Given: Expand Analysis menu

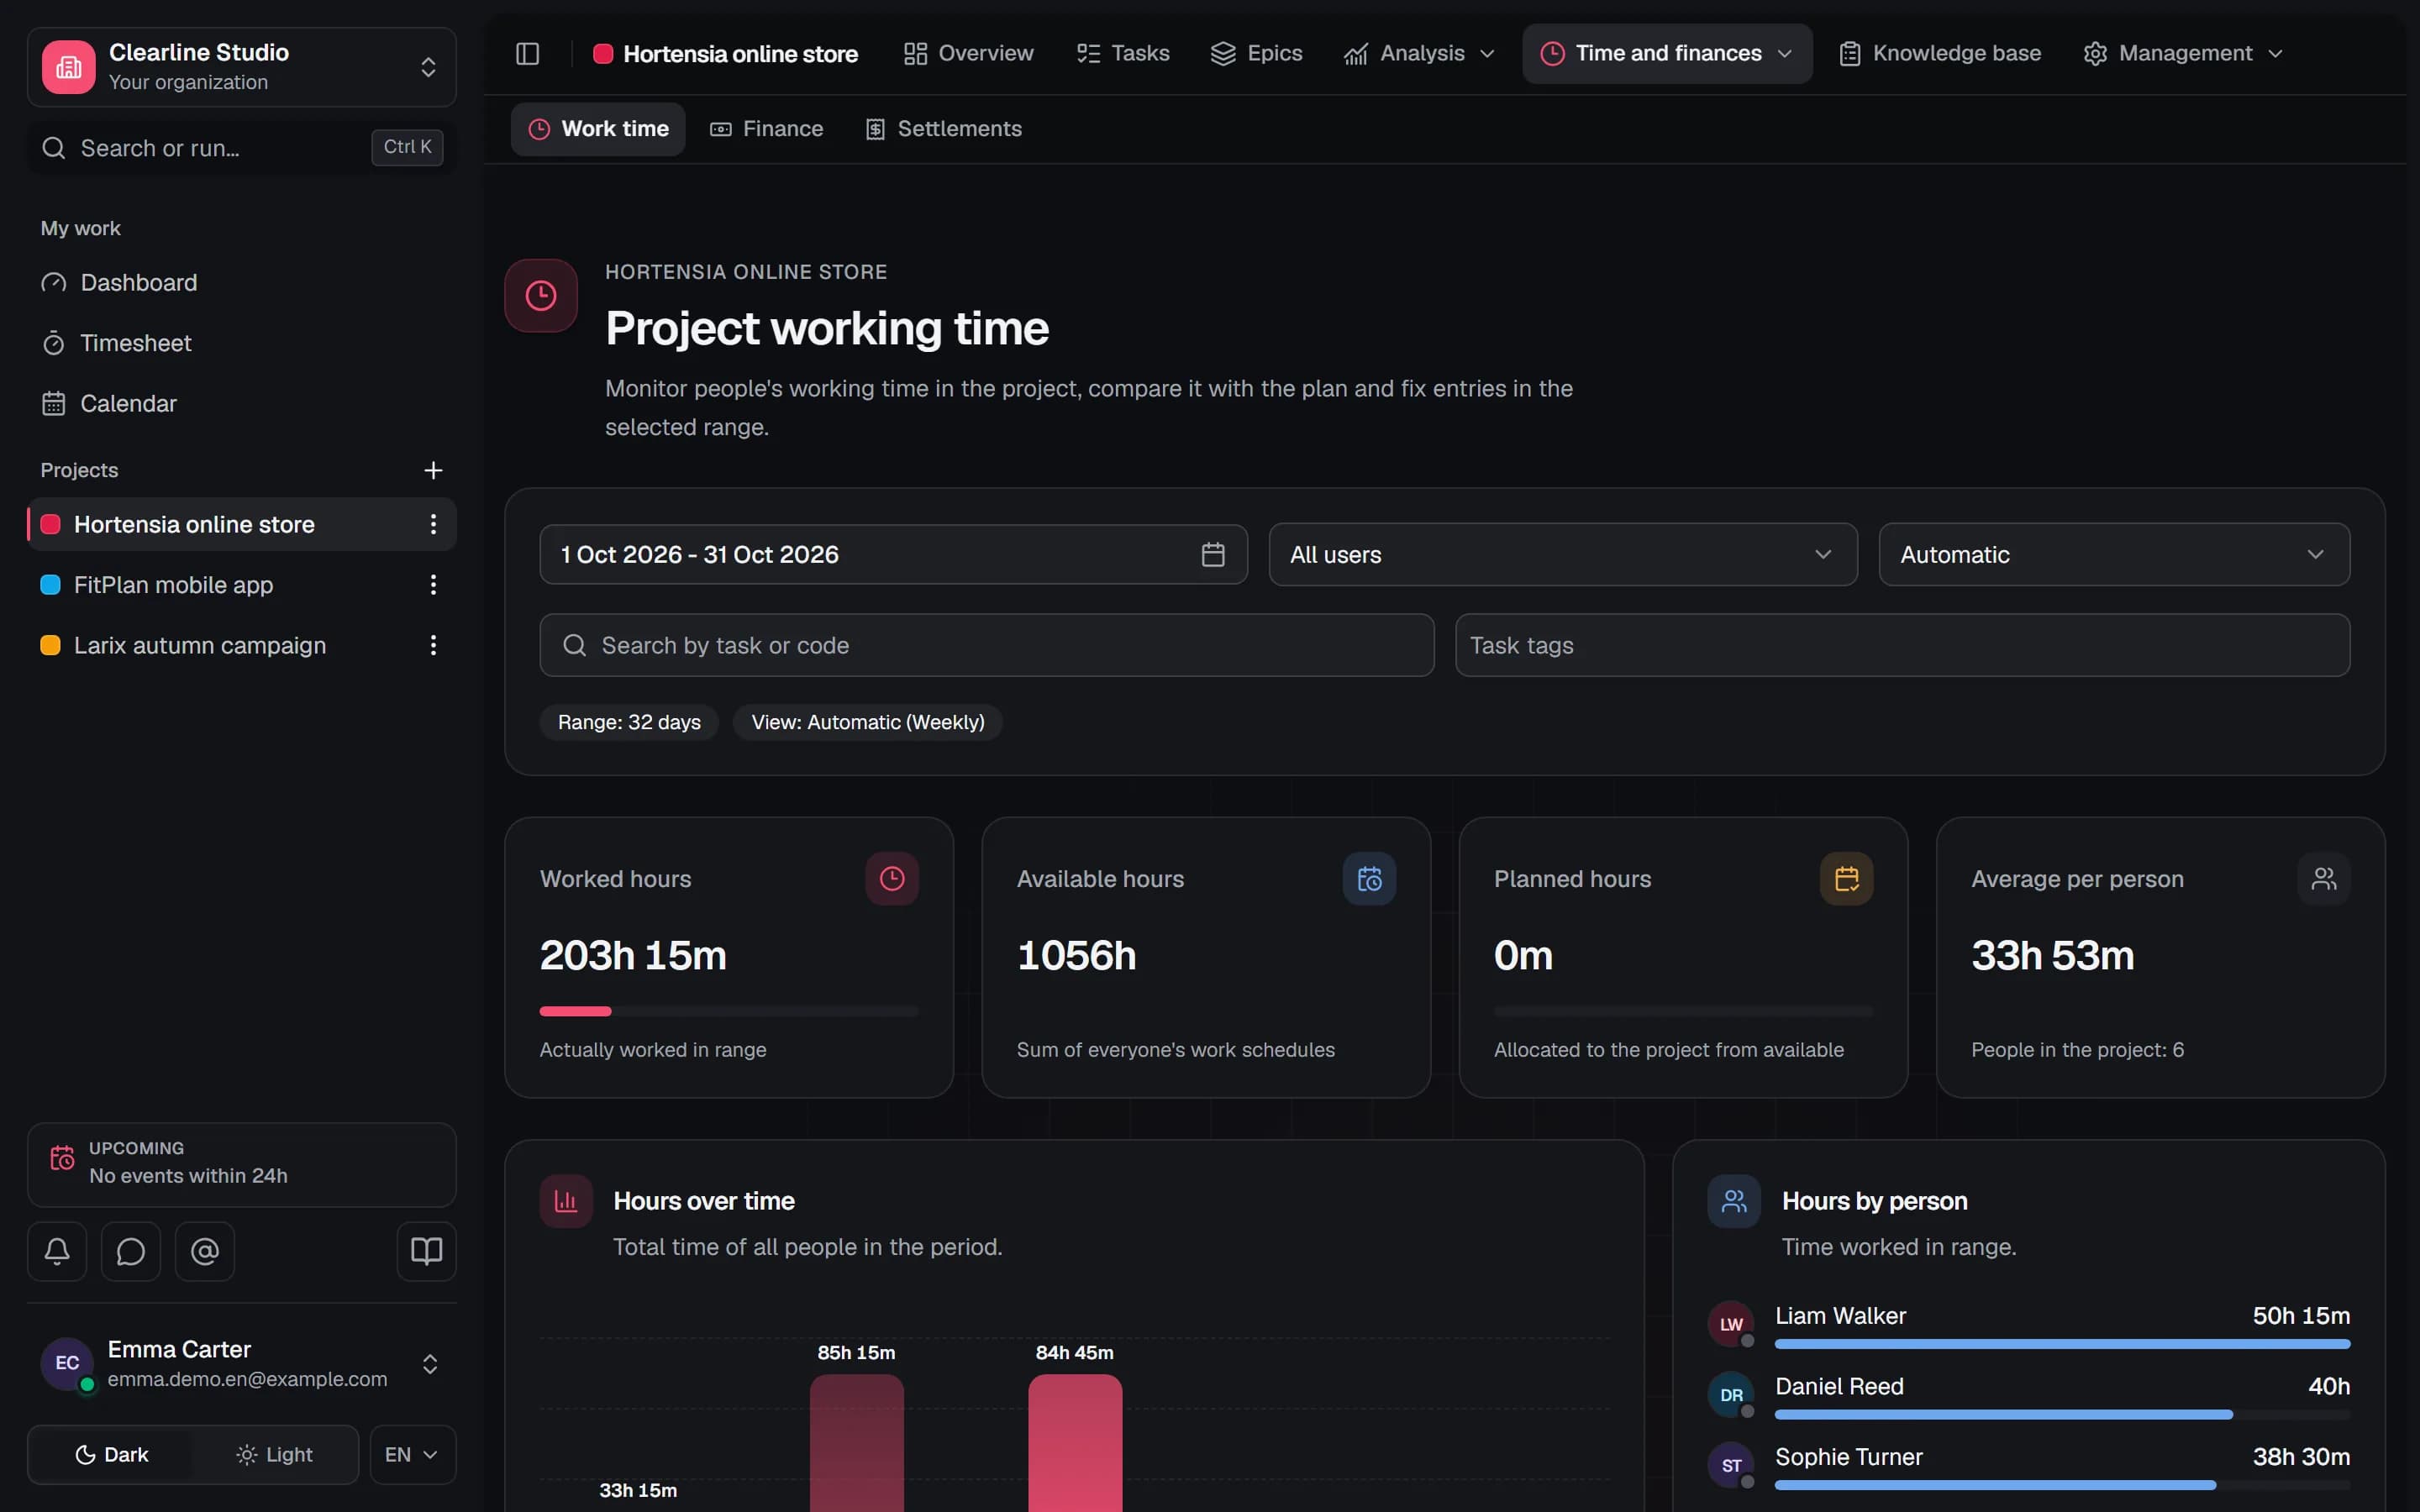Looking at the screenshot, I should point(1419,53).
